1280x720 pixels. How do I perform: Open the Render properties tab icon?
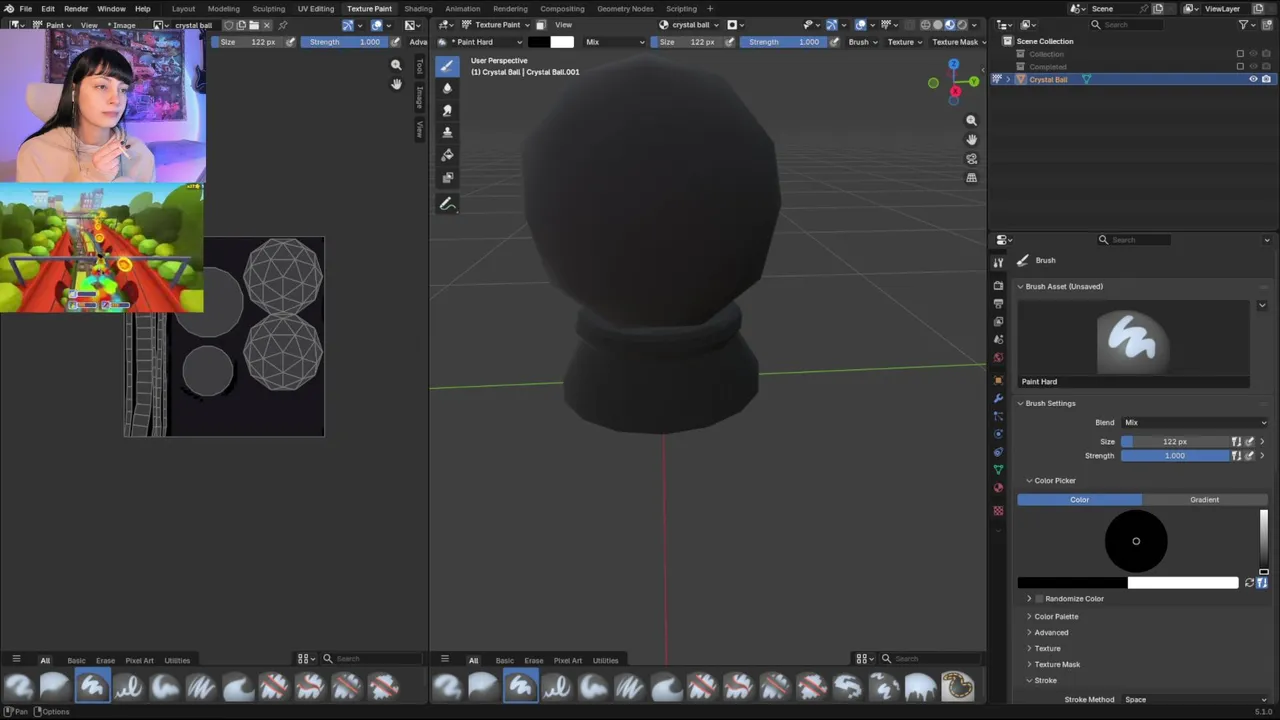coord(998,285)
